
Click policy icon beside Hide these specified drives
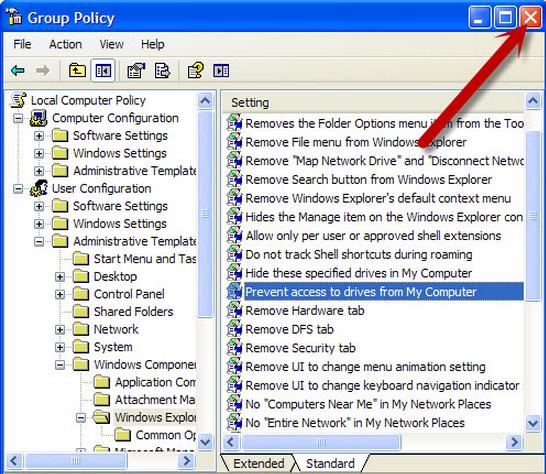(x=235, y=273)
